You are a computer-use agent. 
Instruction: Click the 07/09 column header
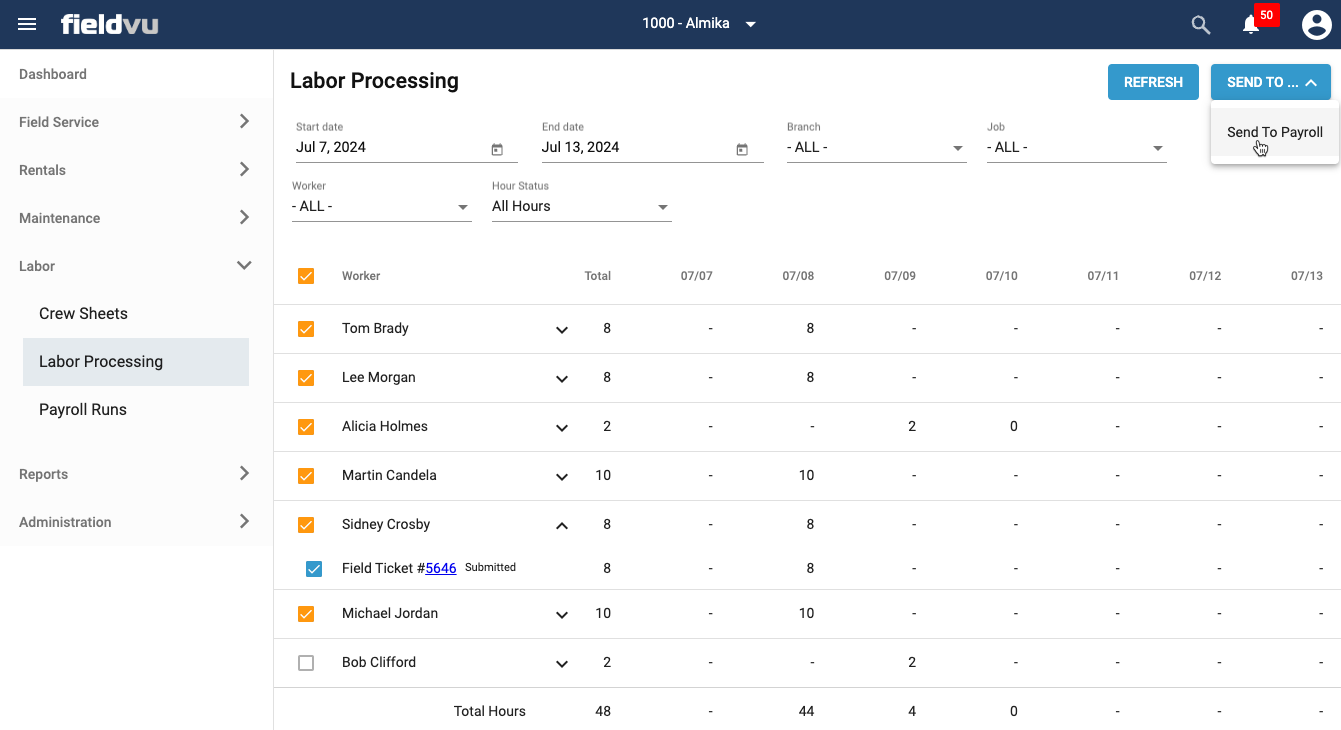tap(900, 276)
